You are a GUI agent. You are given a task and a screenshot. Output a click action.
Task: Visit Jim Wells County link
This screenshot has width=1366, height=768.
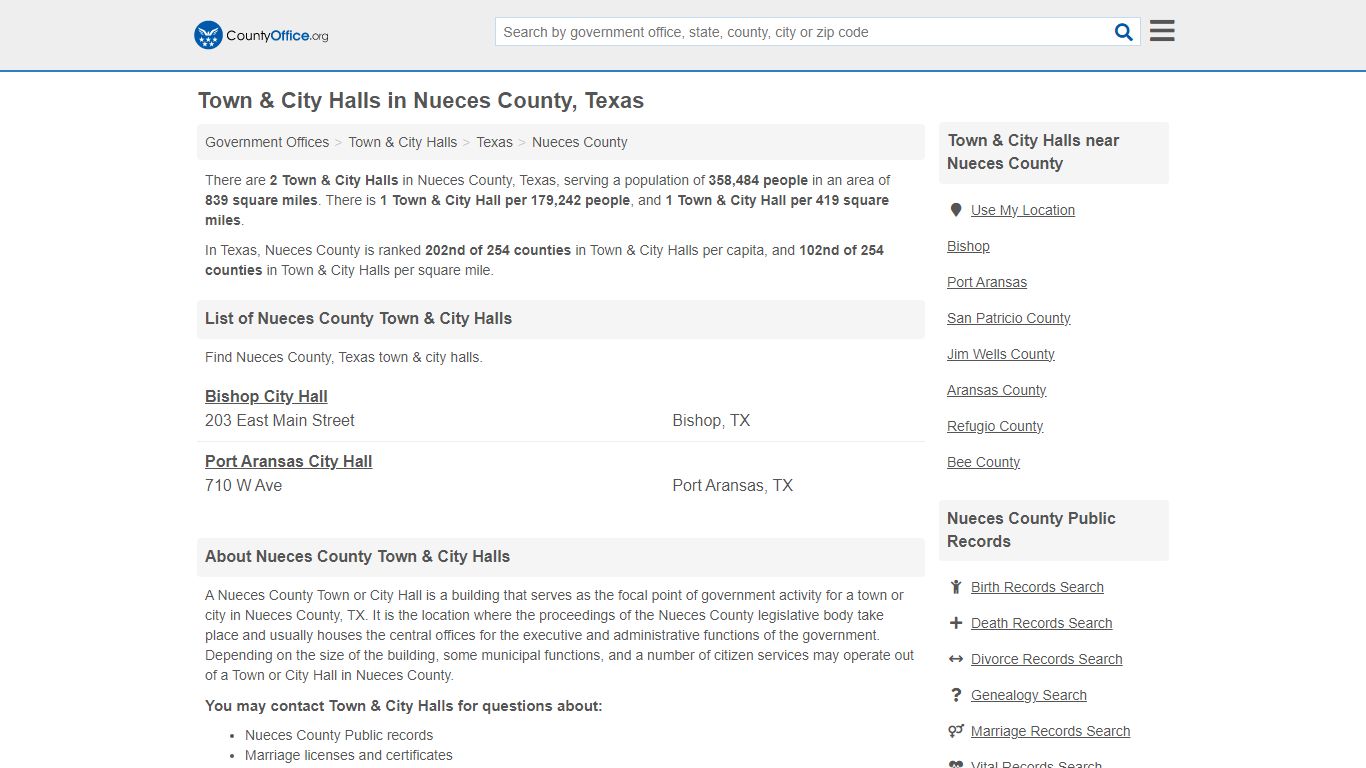[x=1000, y=354]
